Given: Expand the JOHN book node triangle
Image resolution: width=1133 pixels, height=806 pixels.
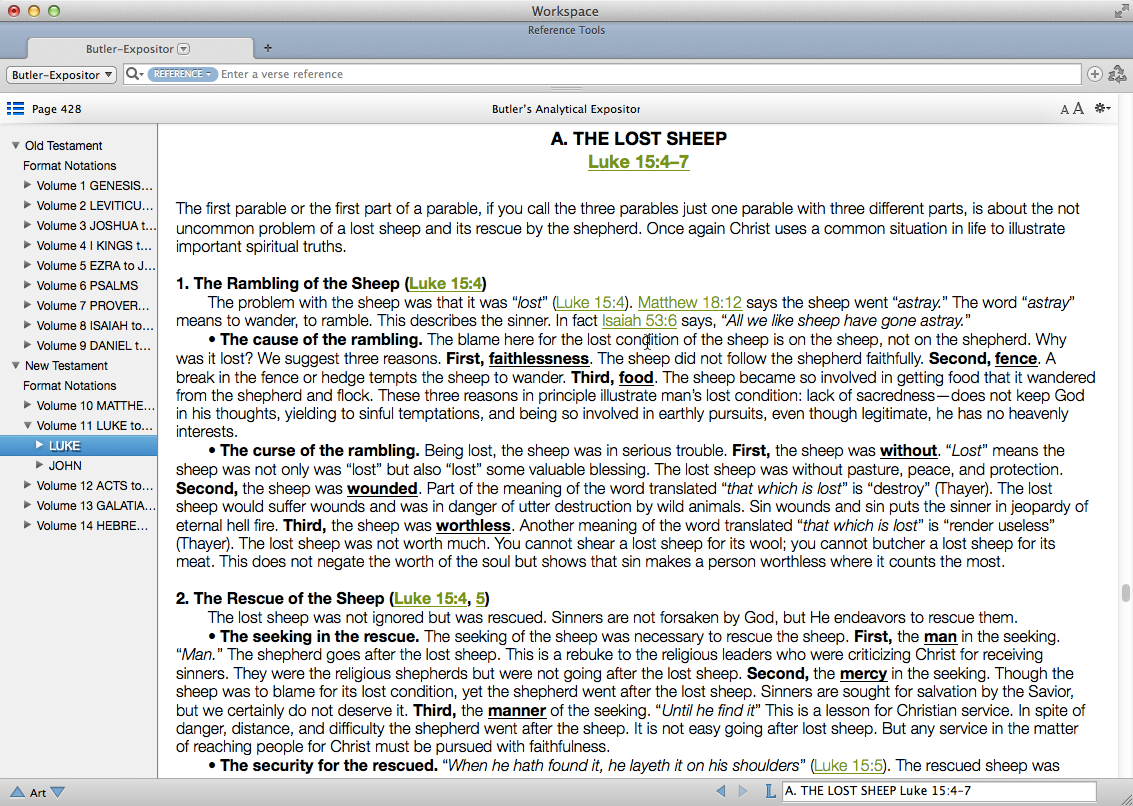Looking at the screenshot, I should (40, 466).
